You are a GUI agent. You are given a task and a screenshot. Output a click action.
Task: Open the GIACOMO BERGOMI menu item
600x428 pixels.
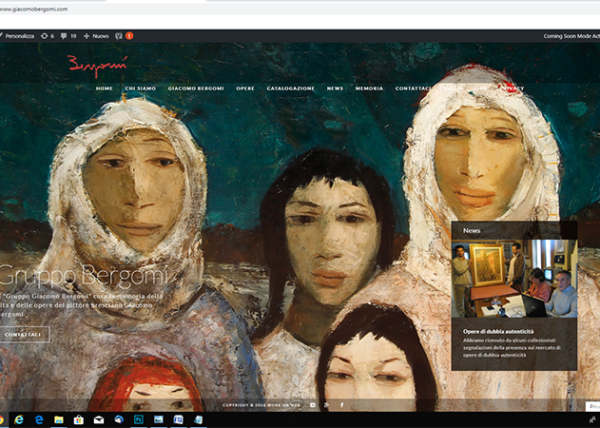click(196, 88)
